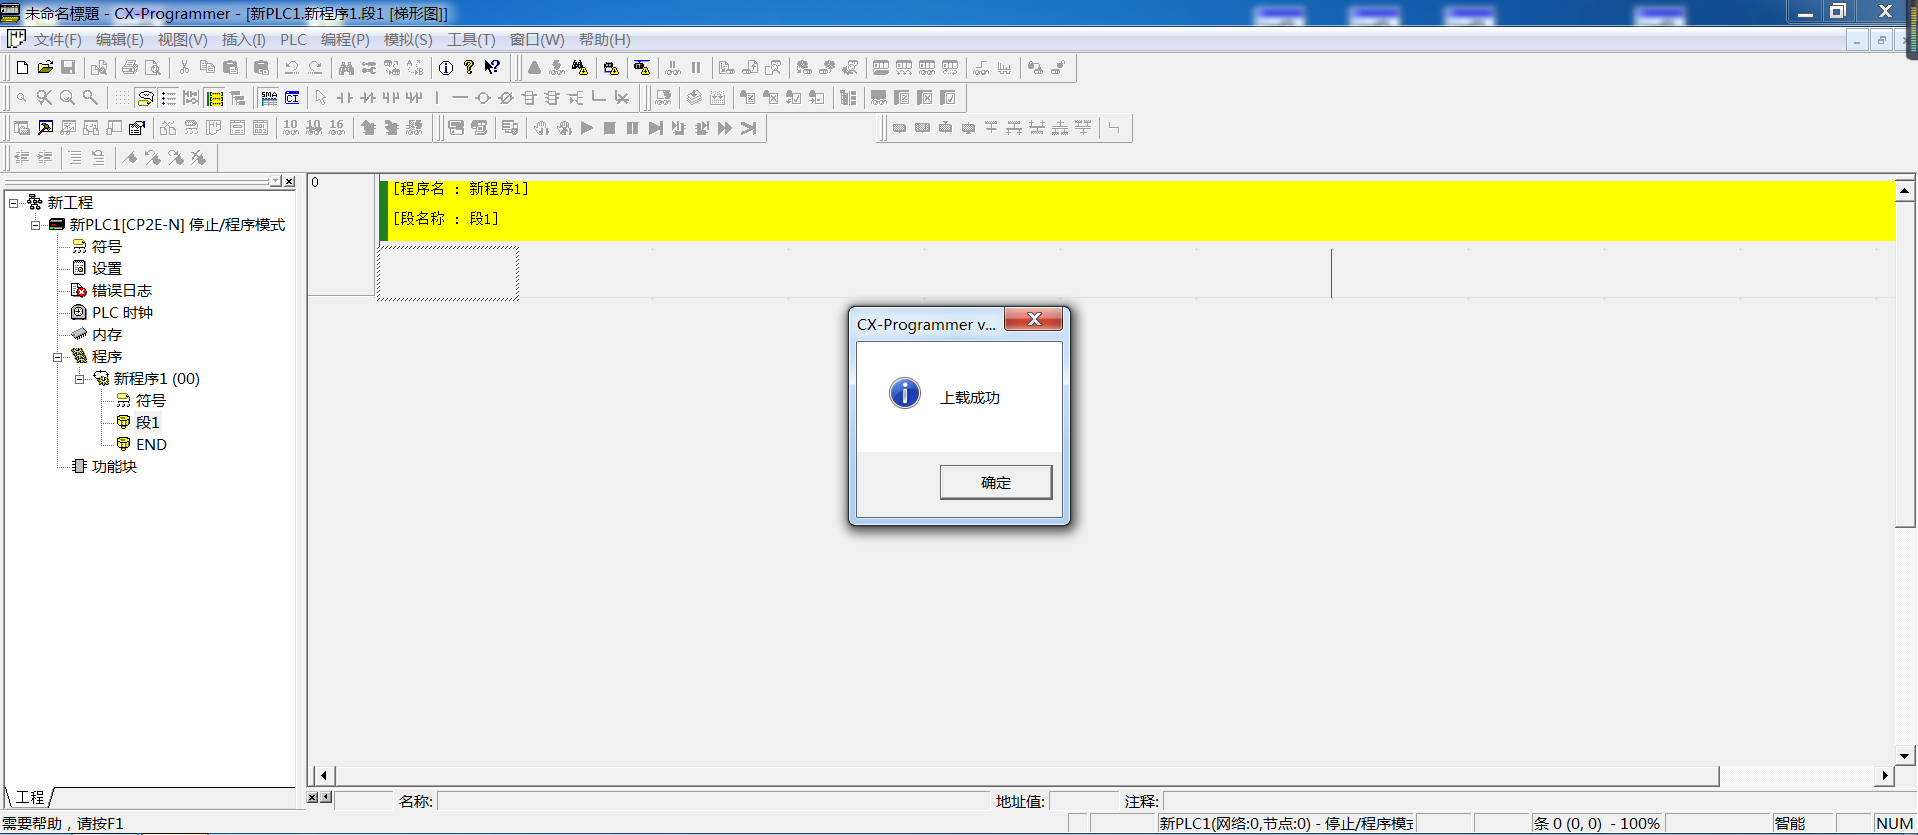Viewport: 1918px width, 835px height.
Task: Select 错误日志 in the project tree
Action: [122, 291]
